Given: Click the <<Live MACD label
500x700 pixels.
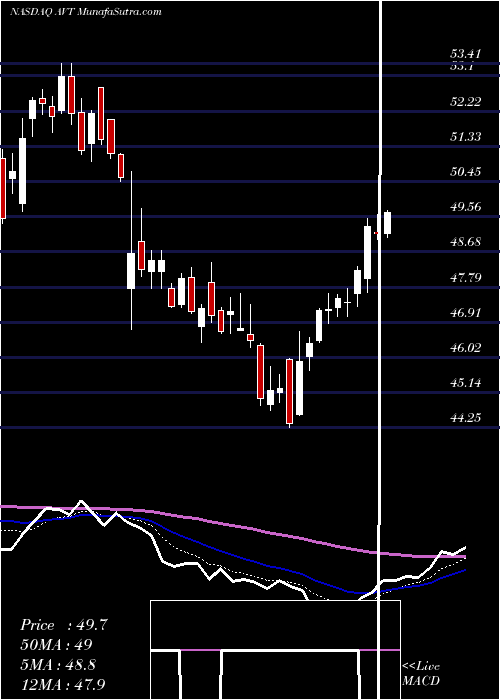Looking at the screenshot, I should pyautogui.click(x=421, y=673).
